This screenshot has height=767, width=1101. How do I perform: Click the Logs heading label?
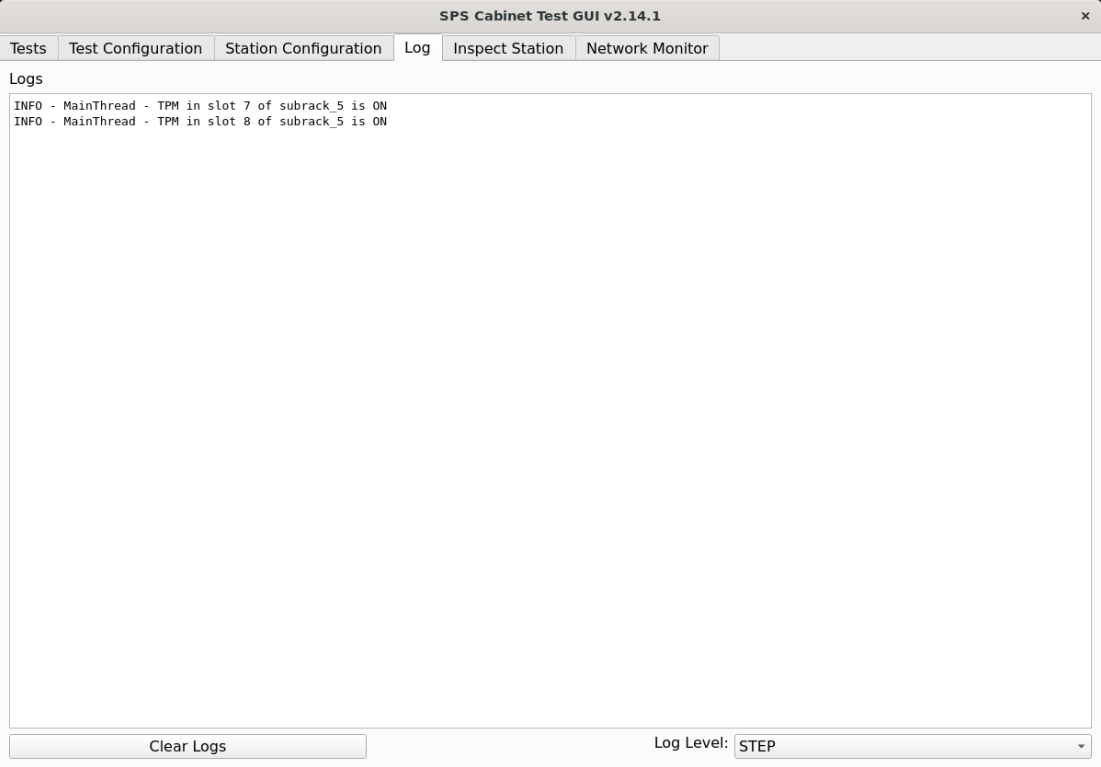(x=26, y=79)
